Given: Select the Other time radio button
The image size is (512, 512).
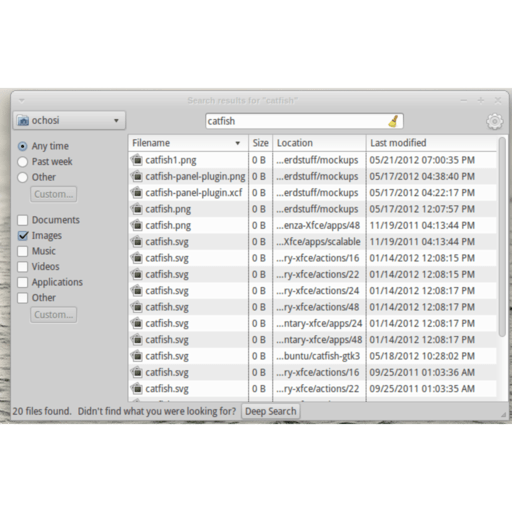Looking at the screenshot, I should [22, 177].
